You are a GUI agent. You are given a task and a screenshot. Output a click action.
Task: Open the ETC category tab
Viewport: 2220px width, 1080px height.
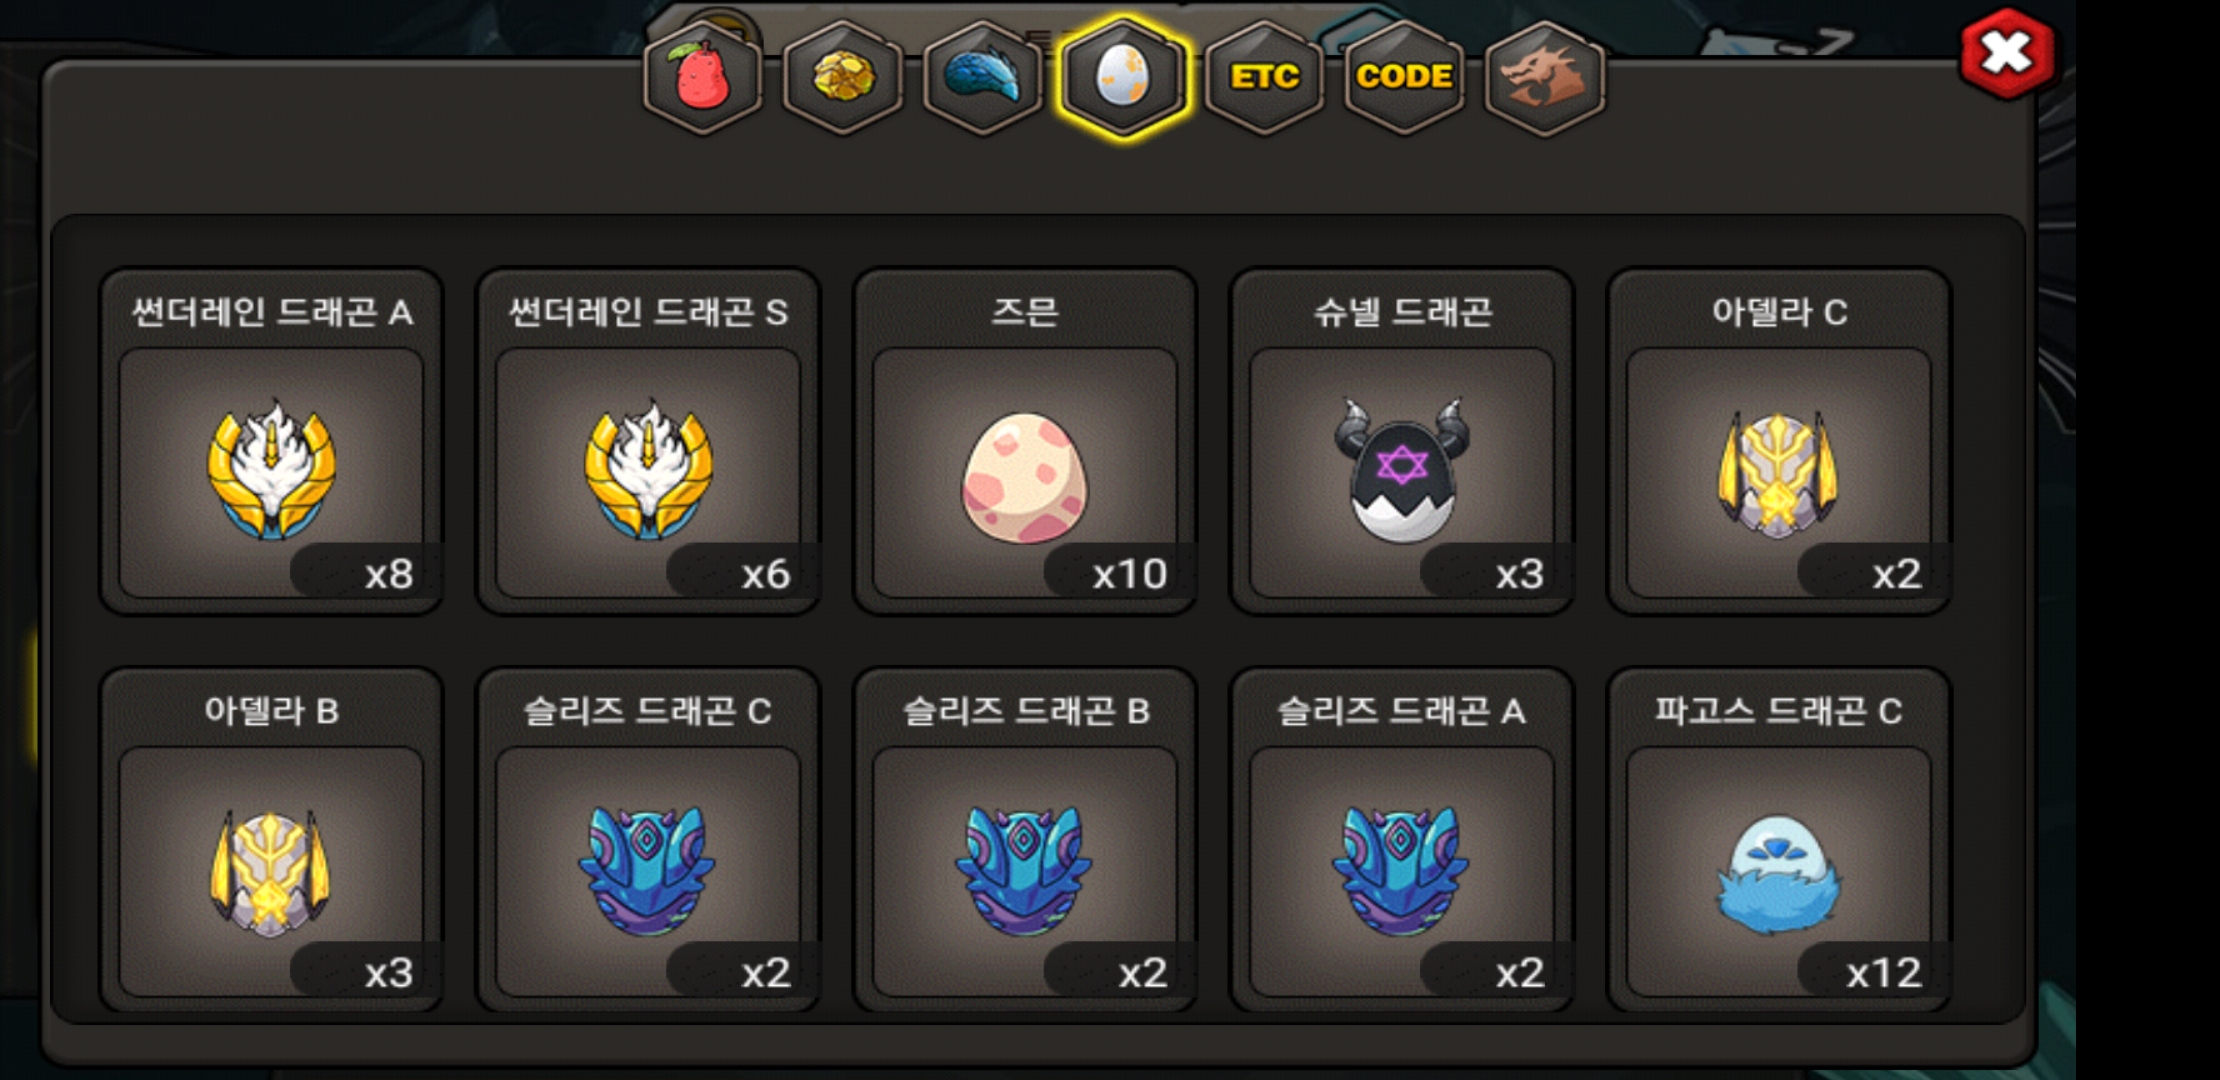click(1264, 78)
